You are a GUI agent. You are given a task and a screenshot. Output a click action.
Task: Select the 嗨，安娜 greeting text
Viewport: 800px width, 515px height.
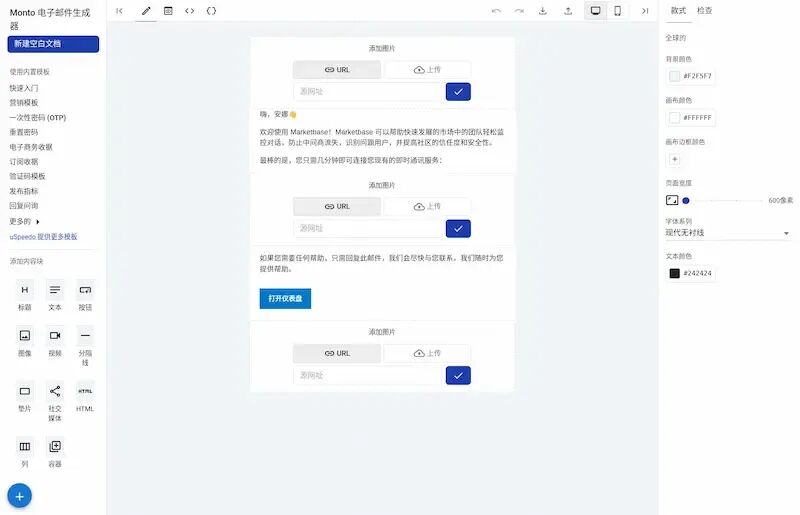pos(278,114)
